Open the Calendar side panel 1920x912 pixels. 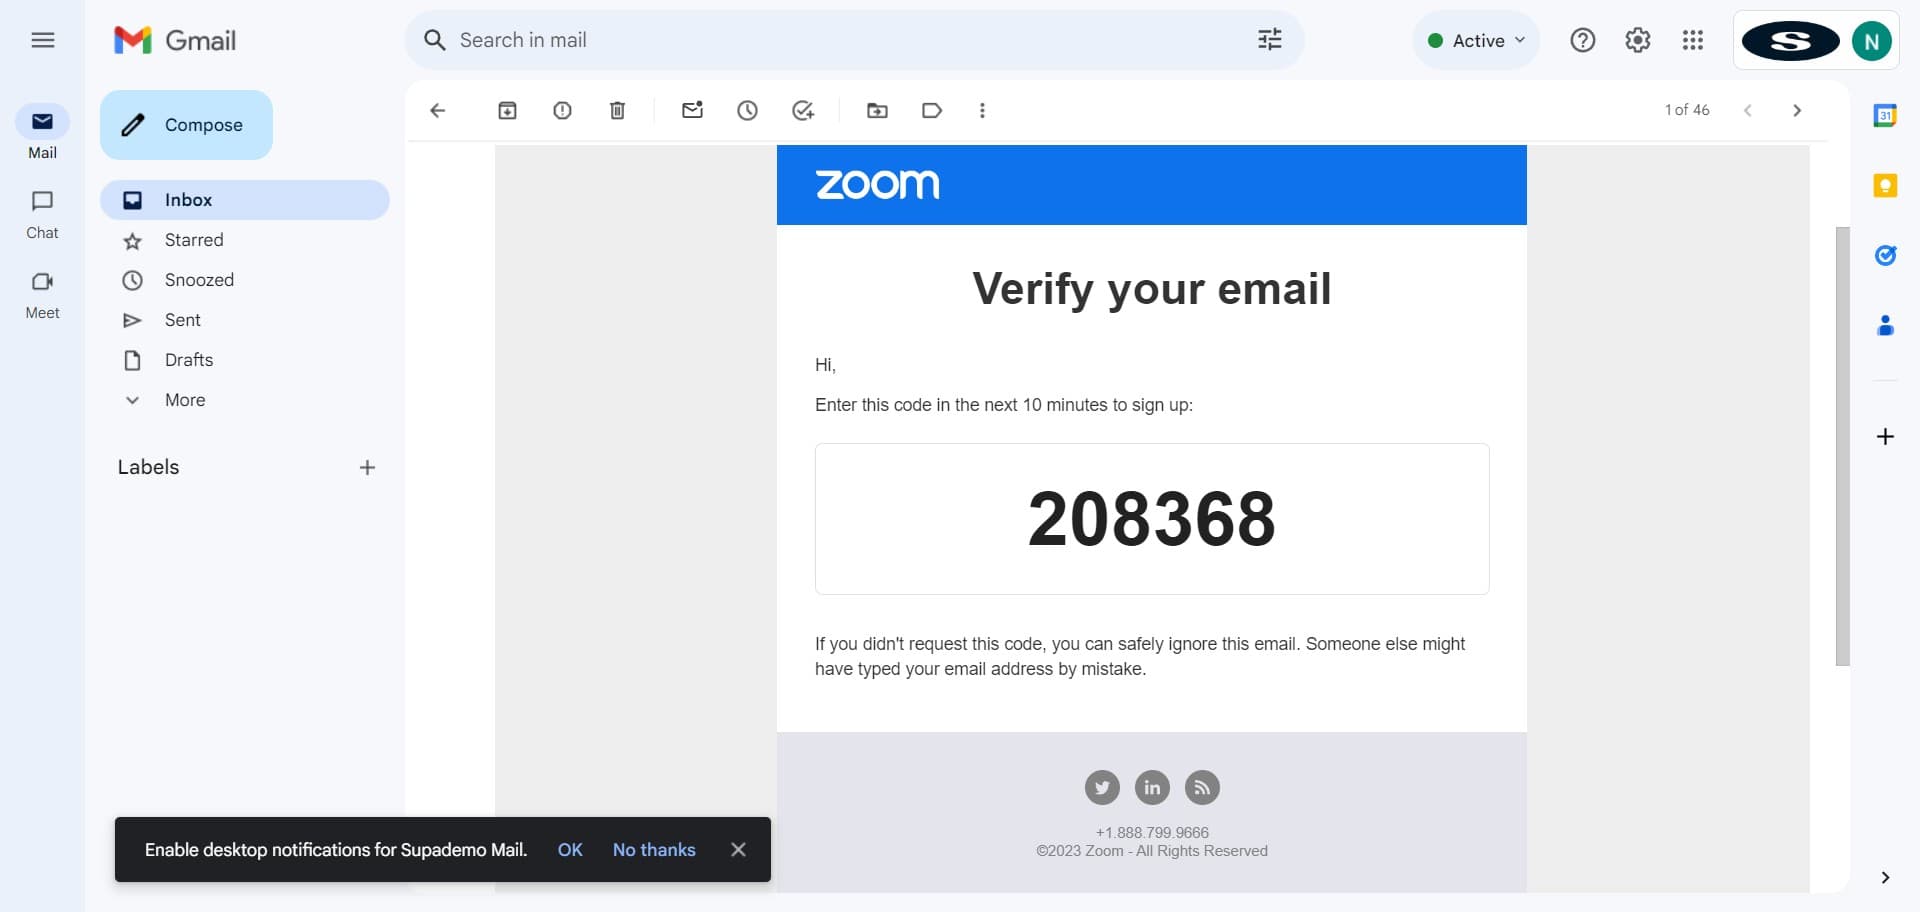tap(1886, 115)
